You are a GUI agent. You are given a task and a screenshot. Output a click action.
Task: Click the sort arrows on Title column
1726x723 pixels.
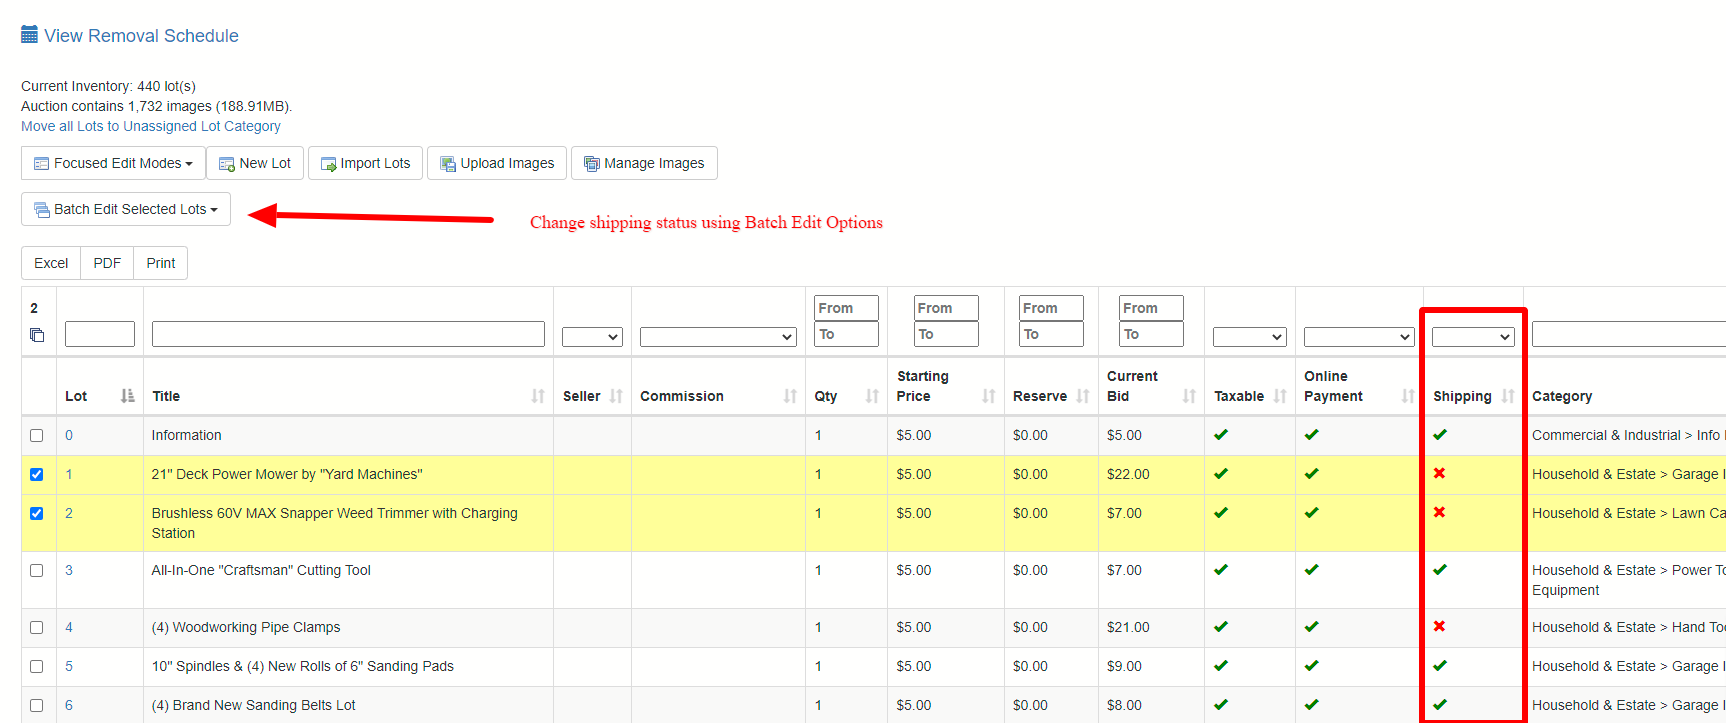tap(538, 396)
